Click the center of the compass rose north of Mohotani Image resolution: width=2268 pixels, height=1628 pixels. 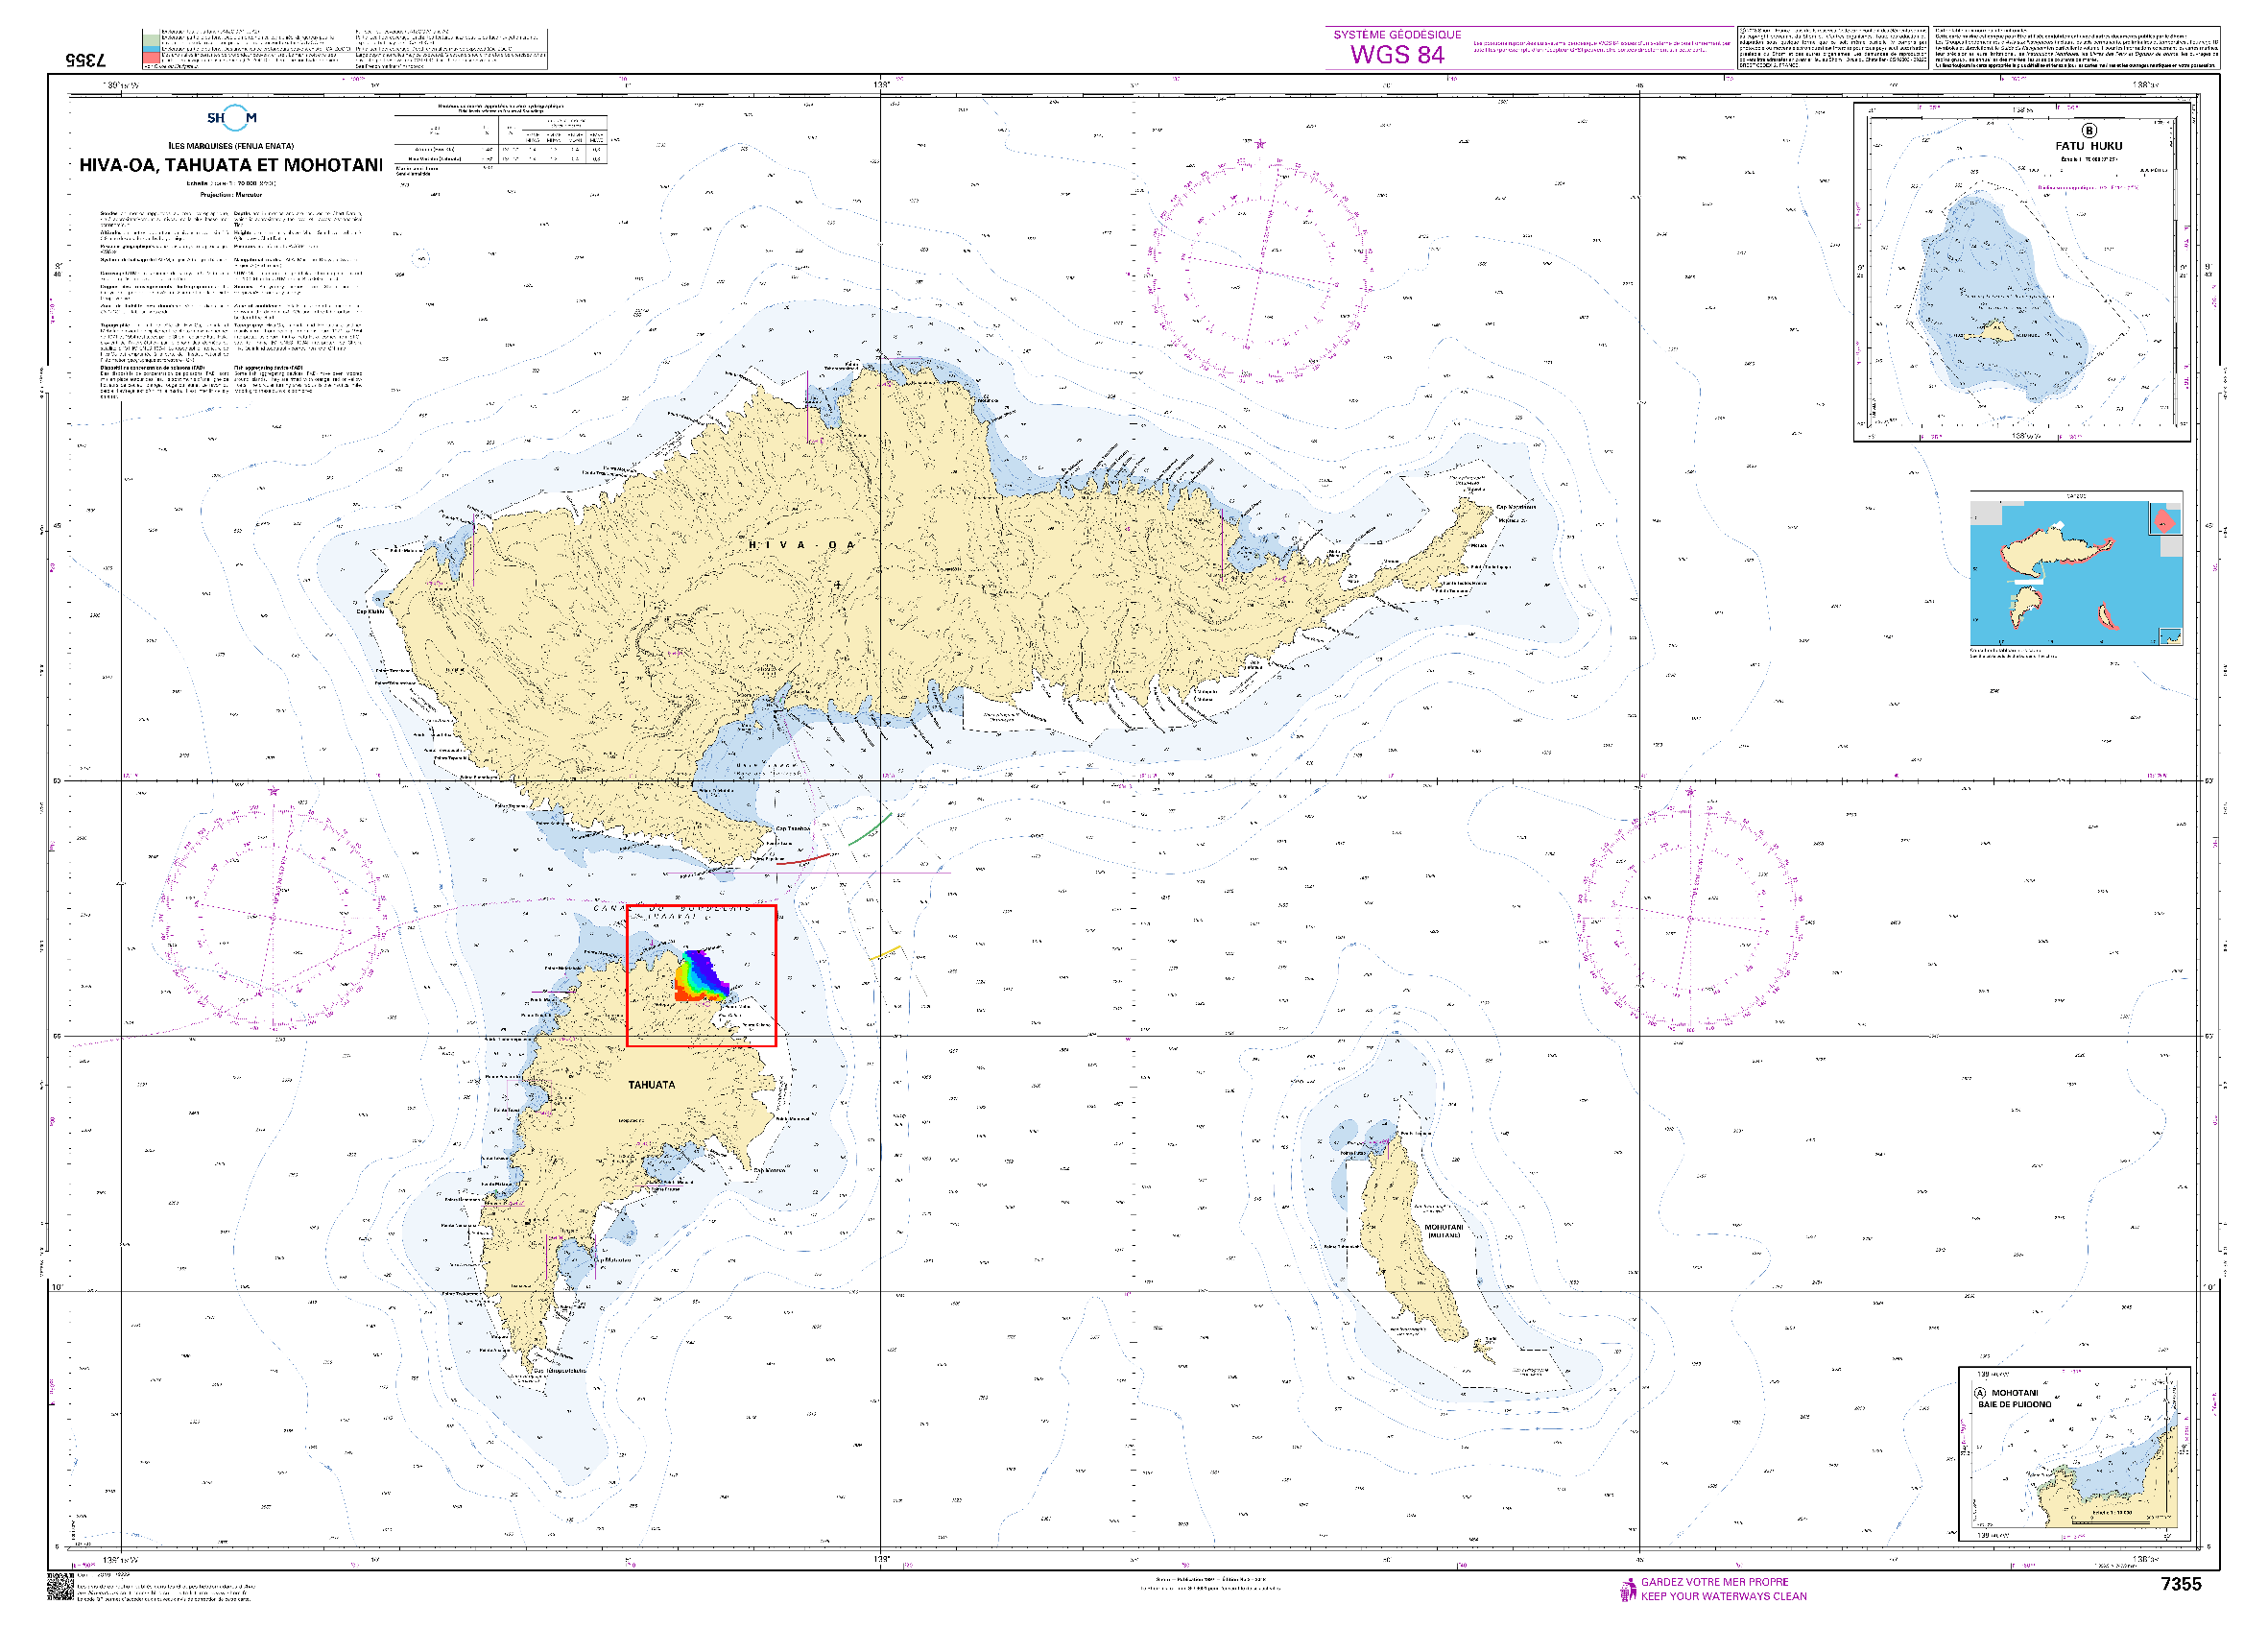coord(1690,917)
